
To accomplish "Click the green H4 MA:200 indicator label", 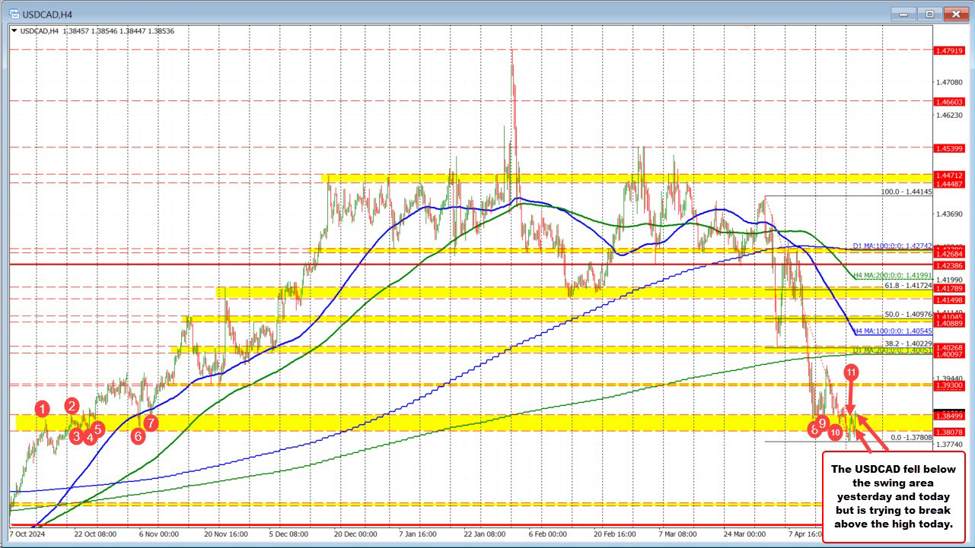I will click(x=893, y=274).
